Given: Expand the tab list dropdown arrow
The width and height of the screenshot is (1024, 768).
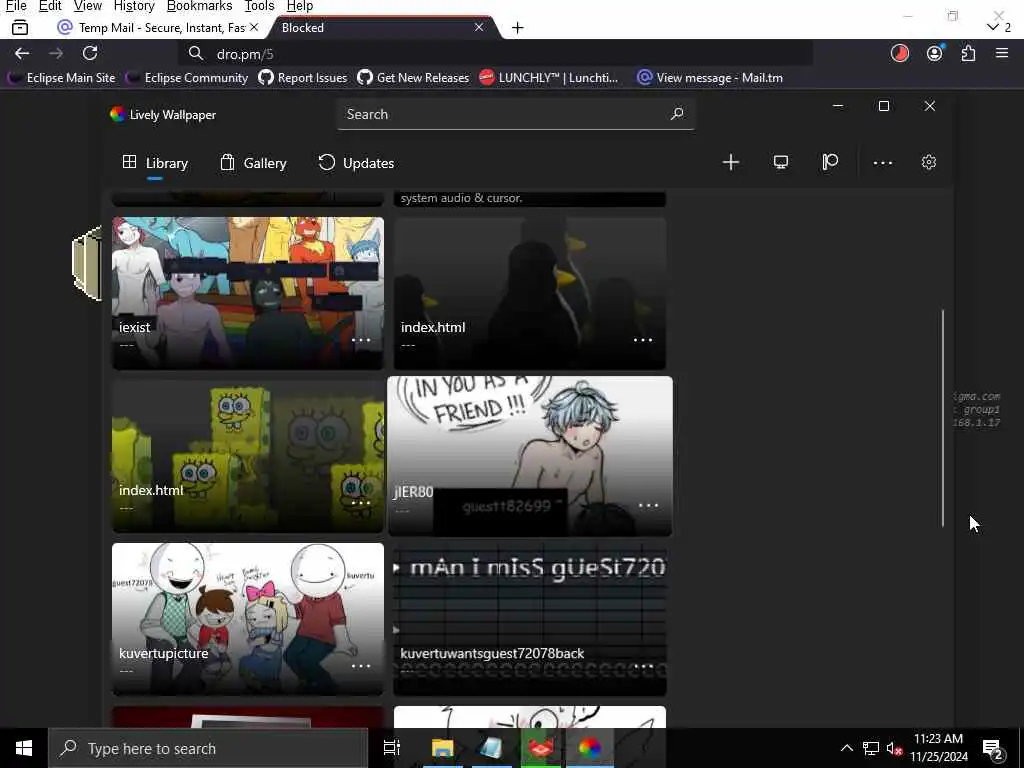Looking at the screenshot, I should [x=993, y=27].
